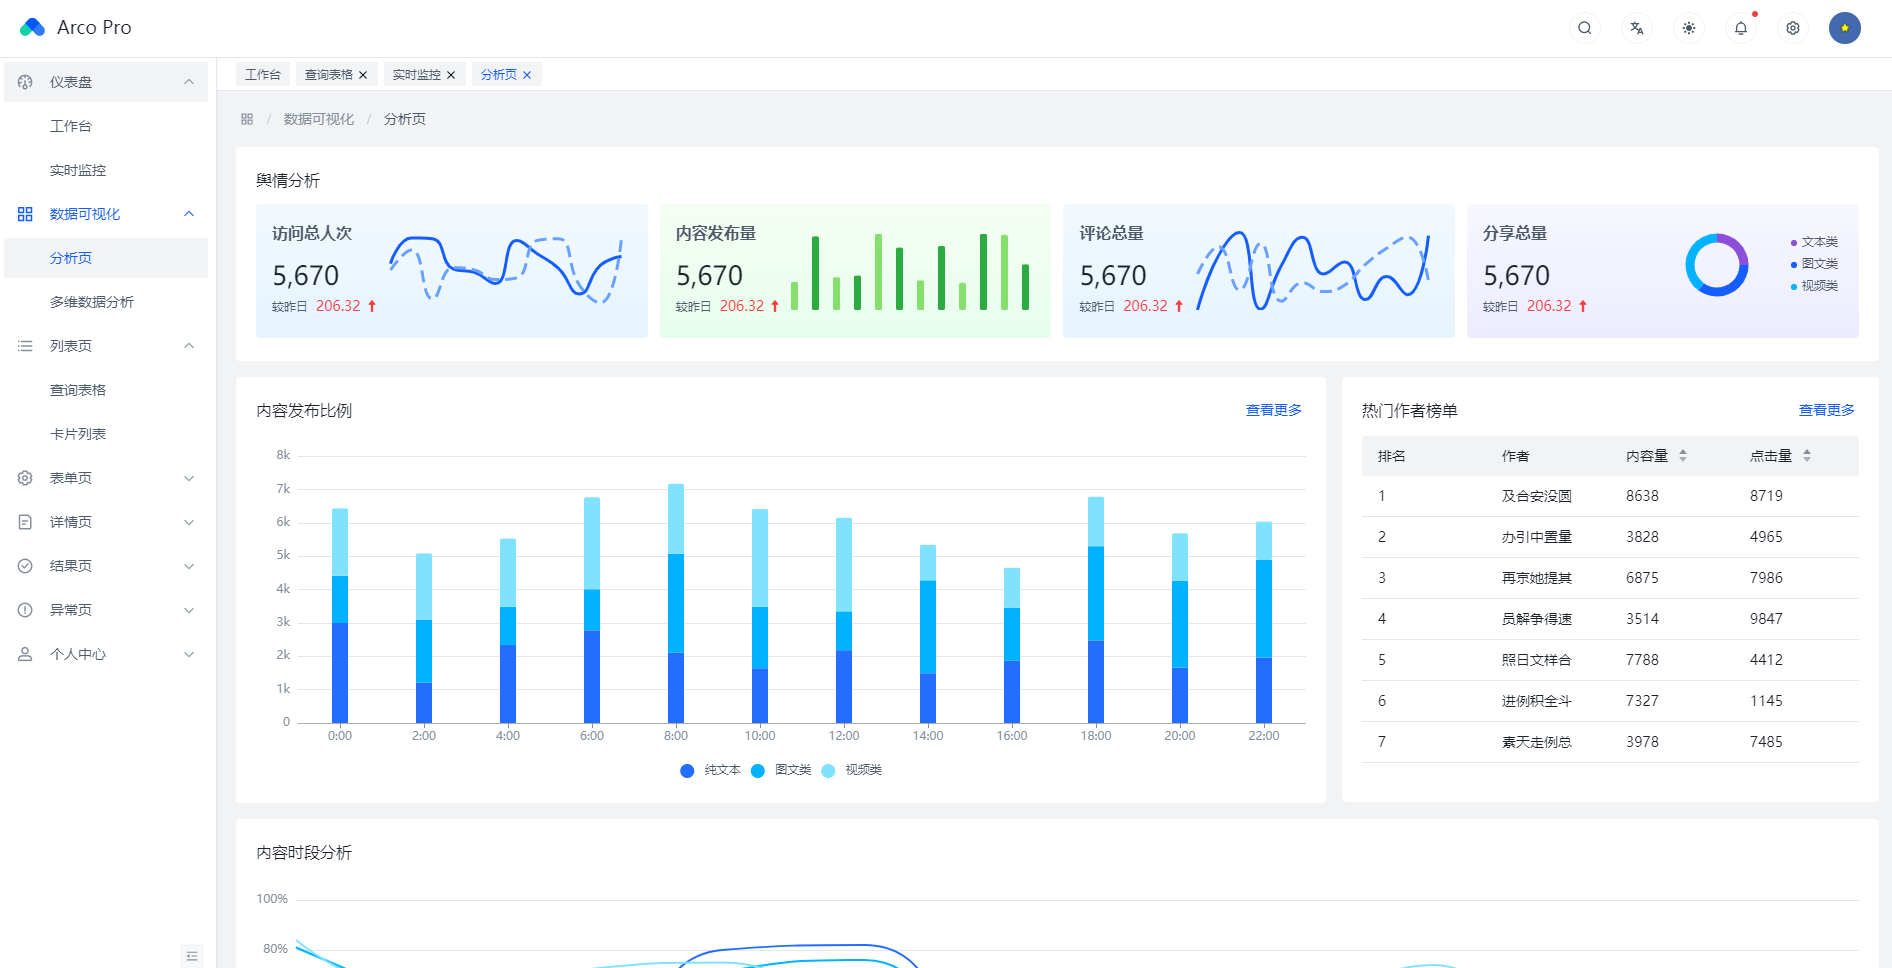Sort the table by 内容量 column
The height and width of the screenshot is (968, 1892).
[x=1683, y=456]
